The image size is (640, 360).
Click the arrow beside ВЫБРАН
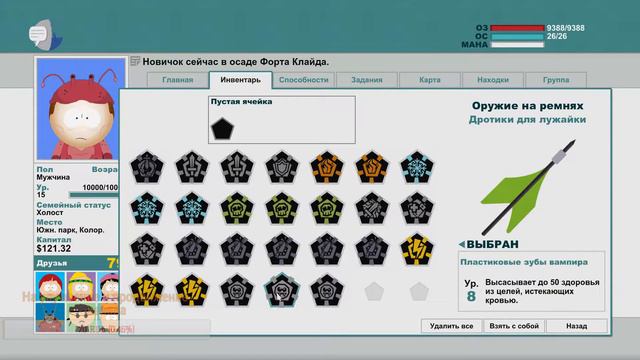click(x=462, y=244)
